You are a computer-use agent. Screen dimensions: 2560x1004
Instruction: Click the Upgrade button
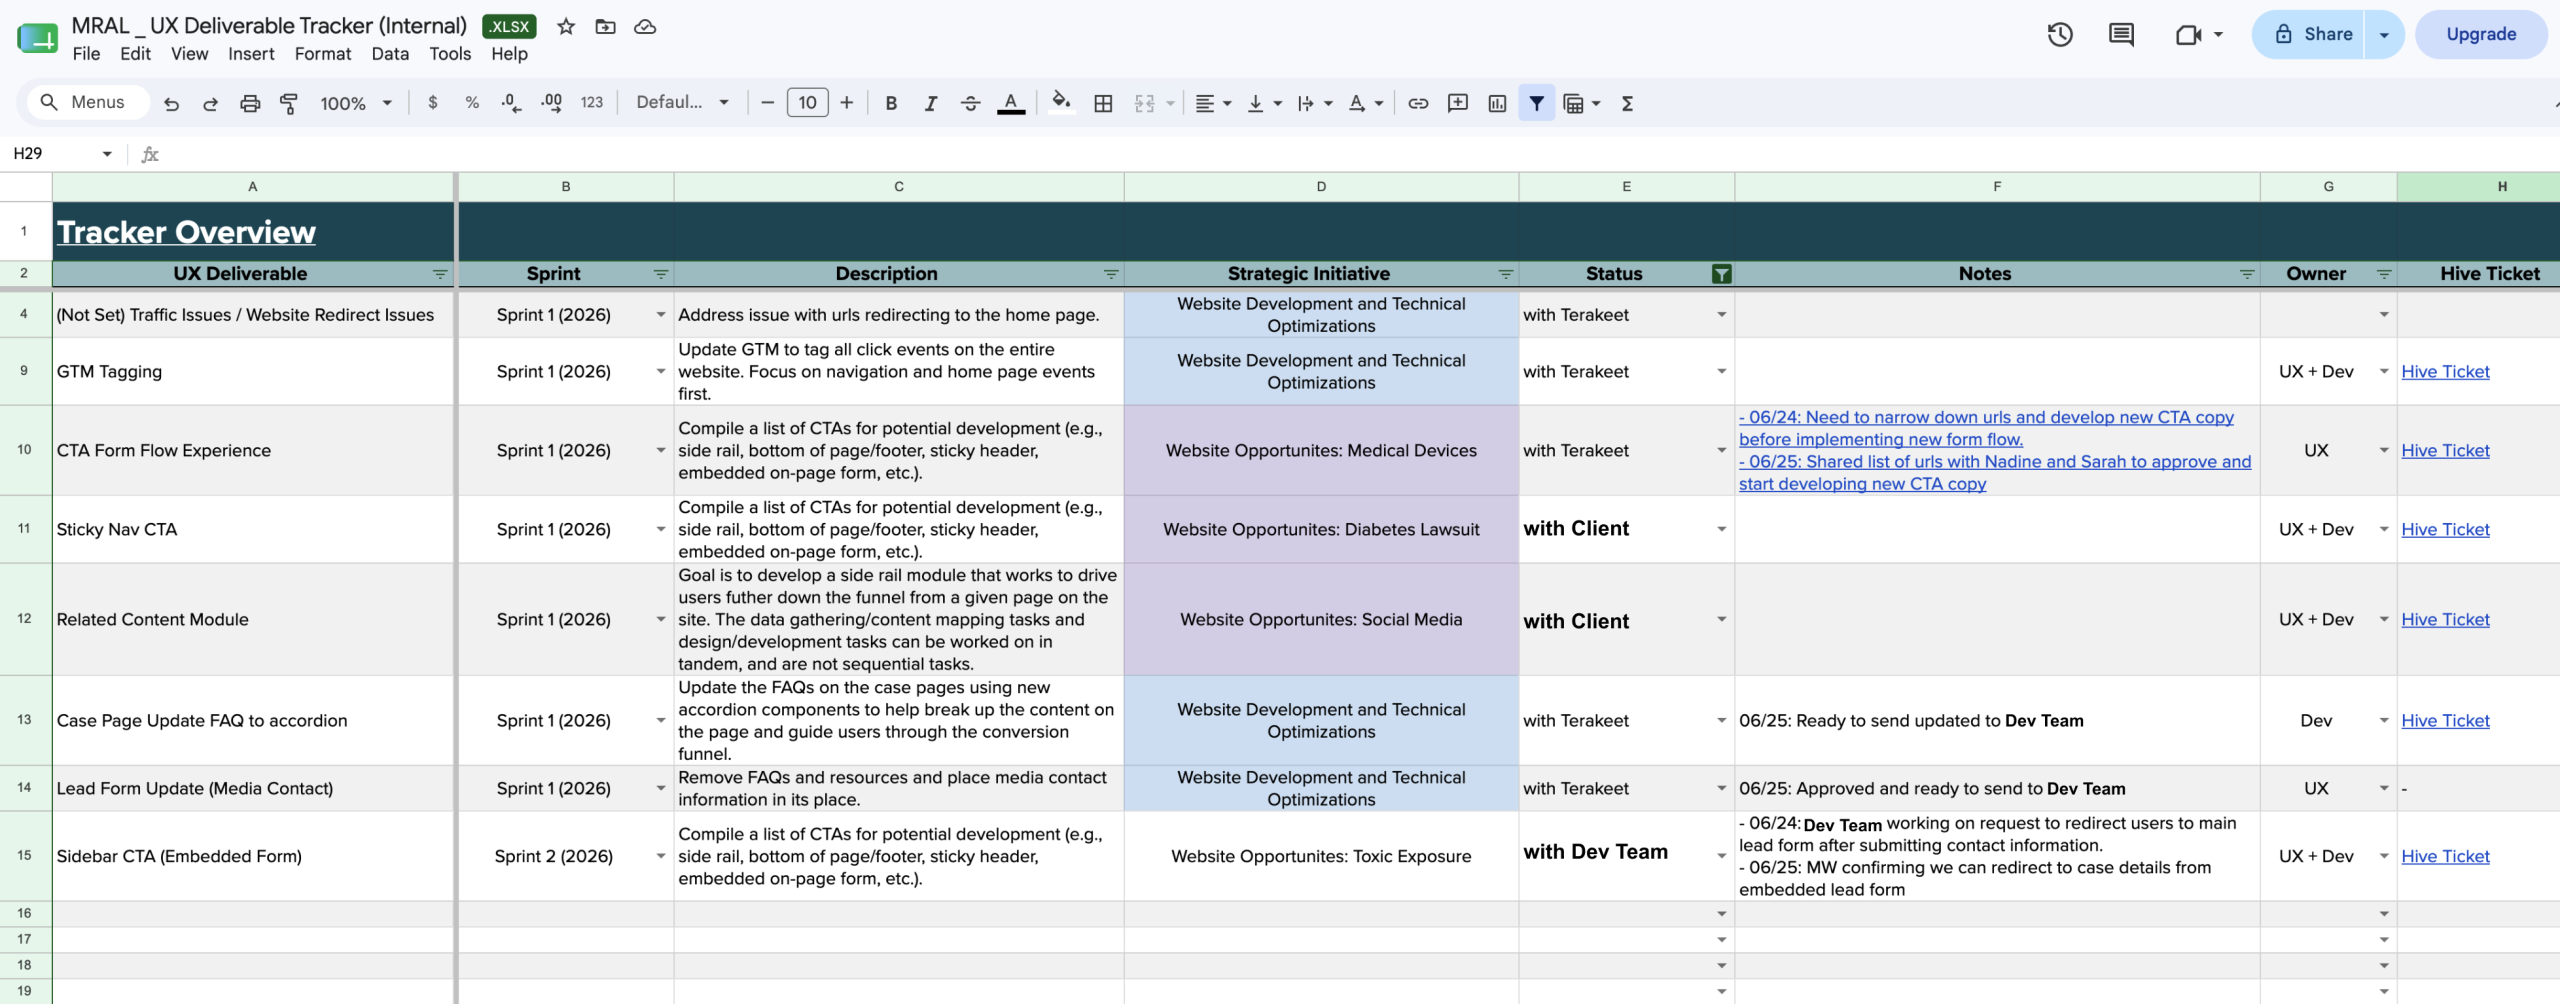pos(2481,35)
